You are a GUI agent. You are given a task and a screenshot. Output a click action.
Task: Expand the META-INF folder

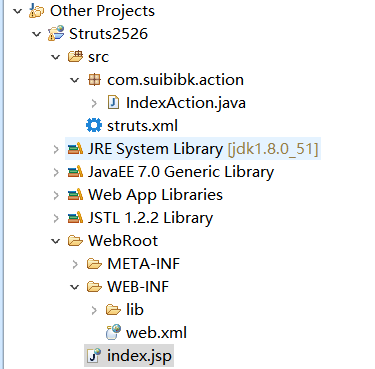coord(75,264)
